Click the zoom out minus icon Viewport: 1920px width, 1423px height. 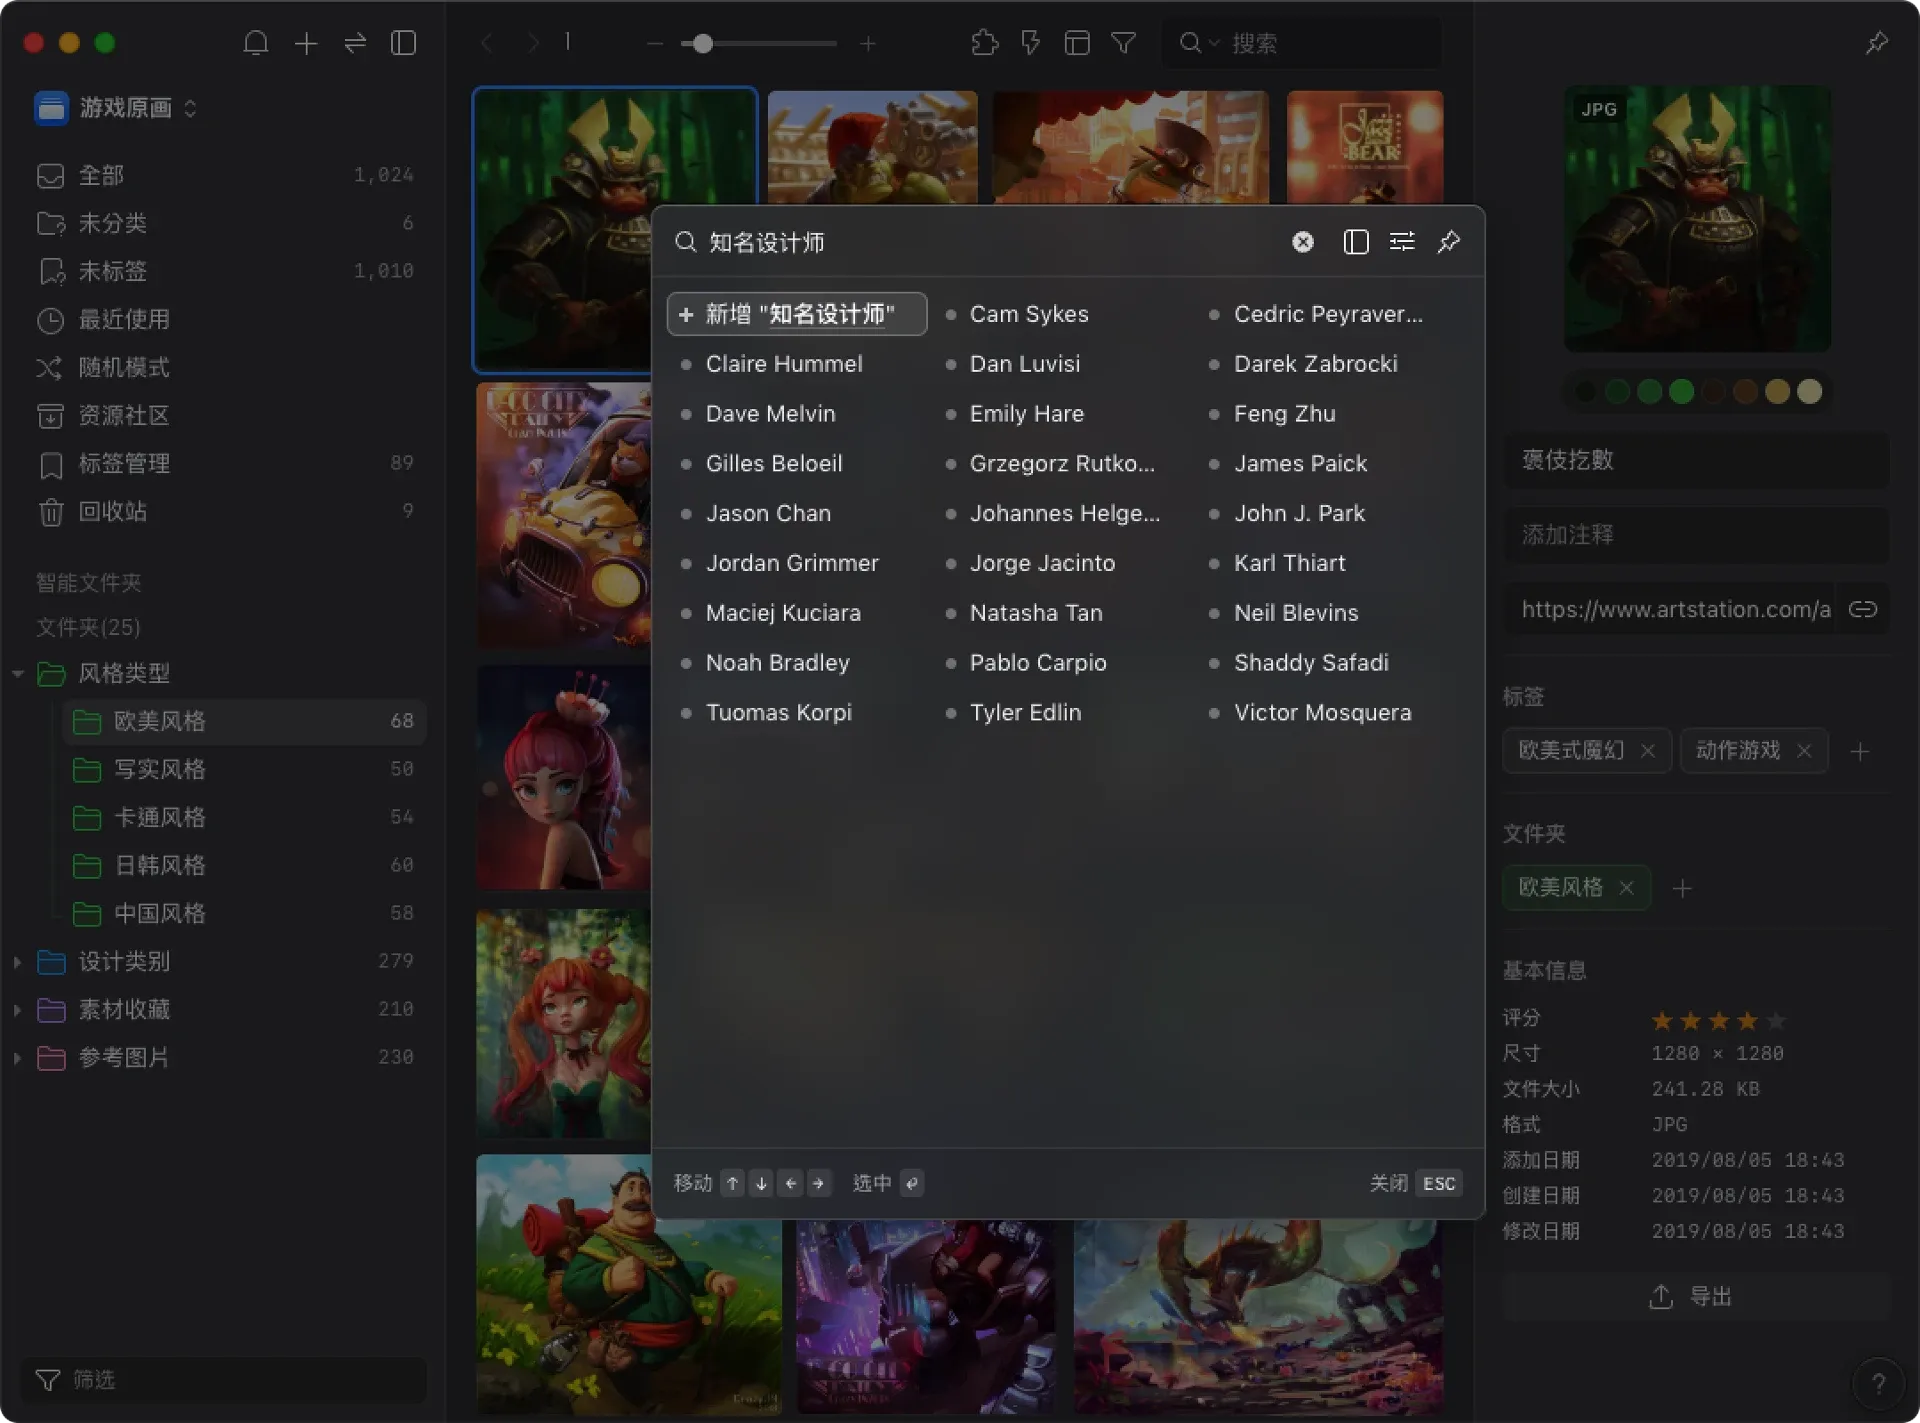pyautogui.click(x=655, y=43)
